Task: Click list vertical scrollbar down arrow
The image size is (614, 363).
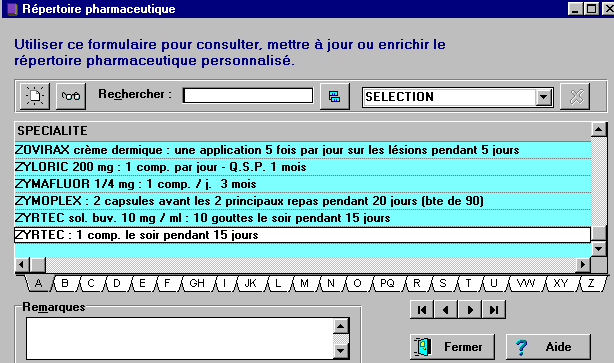Action: [599, 248]
